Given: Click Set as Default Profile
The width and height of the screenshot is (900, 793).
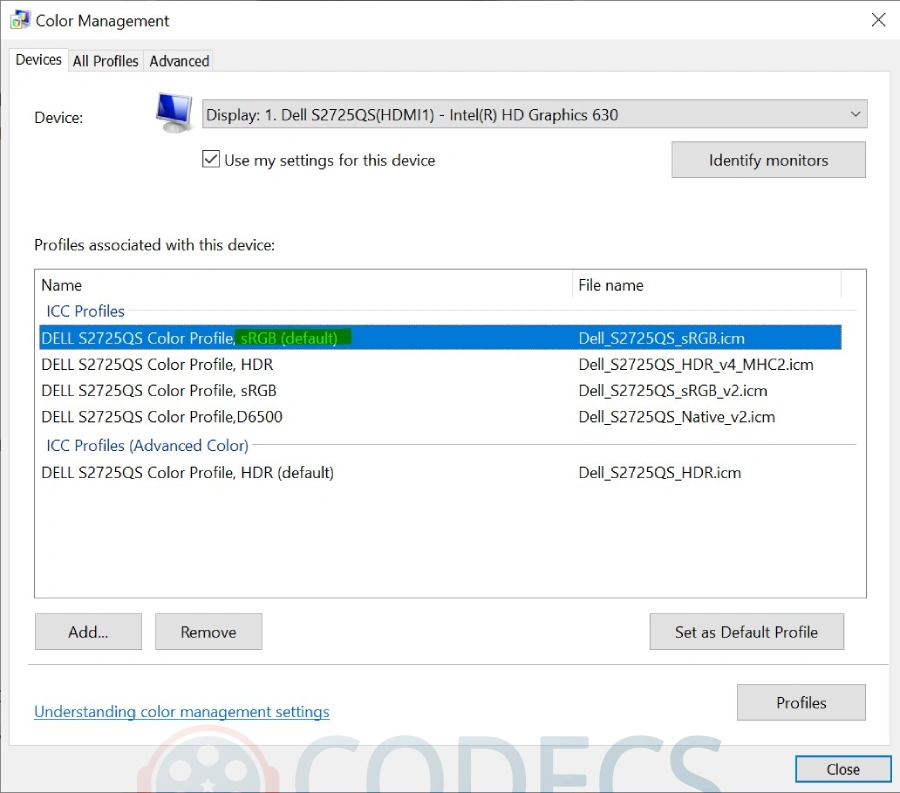Looking at the screenshot, I should point(747,632).
